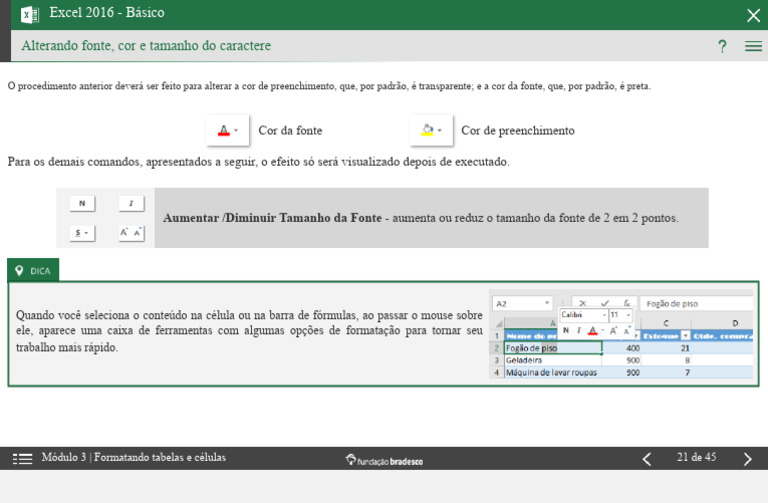
Task: Click the map pin icon beside DICA
Action: coord(19,271)
